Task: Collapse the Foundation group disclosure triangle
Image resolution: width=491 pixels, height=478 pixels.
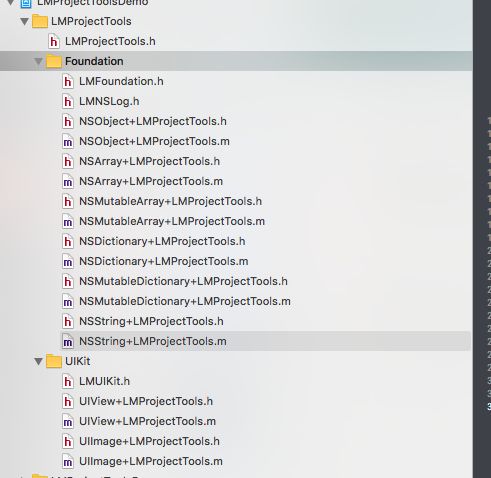Action: pyautogui.click(x=39, y=62)
